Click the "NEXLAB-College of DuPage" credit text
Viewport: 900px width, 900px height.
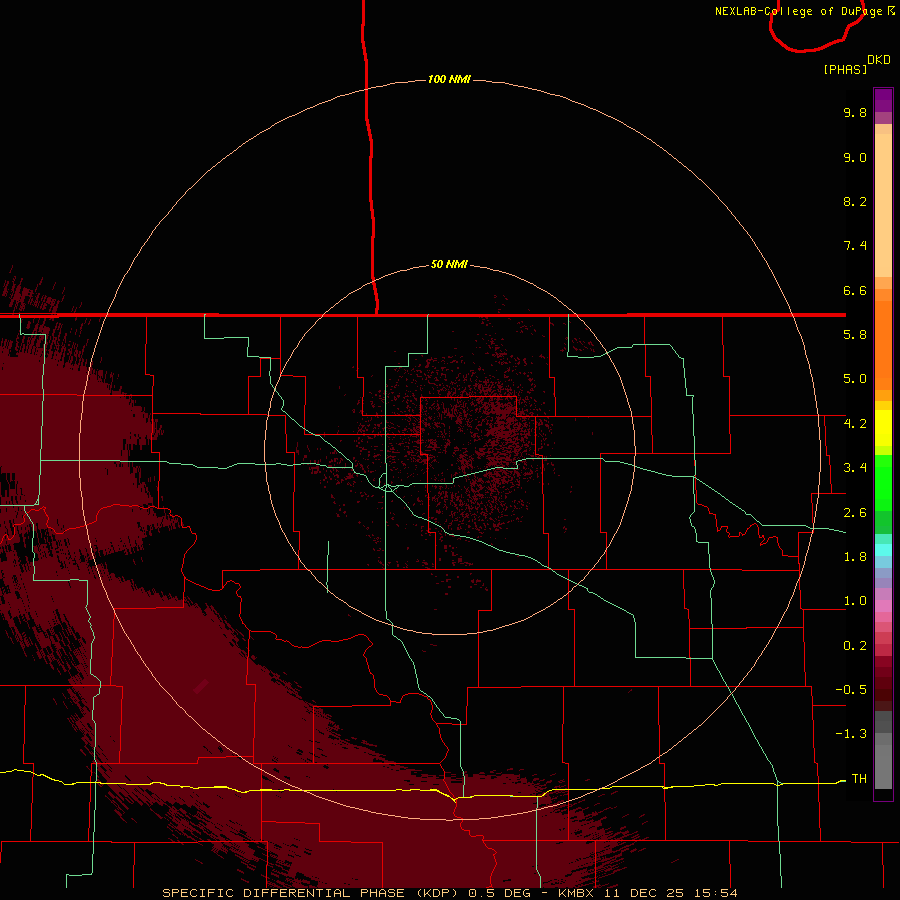pyautogui.click(x=801, y=11)
